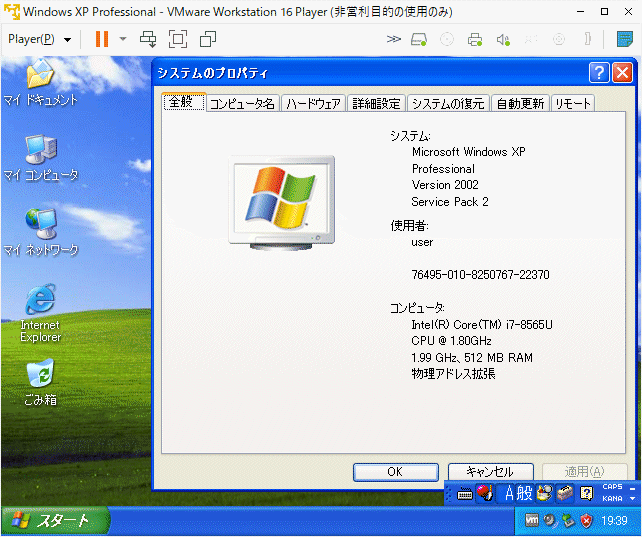
Task: Click the safely remove hardware tray icon
Action: 568,521
